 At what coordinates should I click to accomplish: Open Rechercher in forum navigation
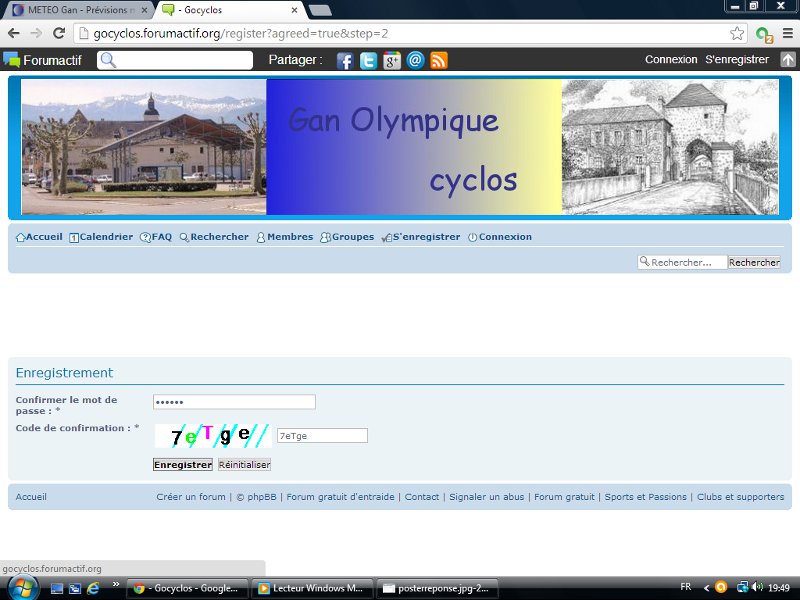(x=214, y=237)
